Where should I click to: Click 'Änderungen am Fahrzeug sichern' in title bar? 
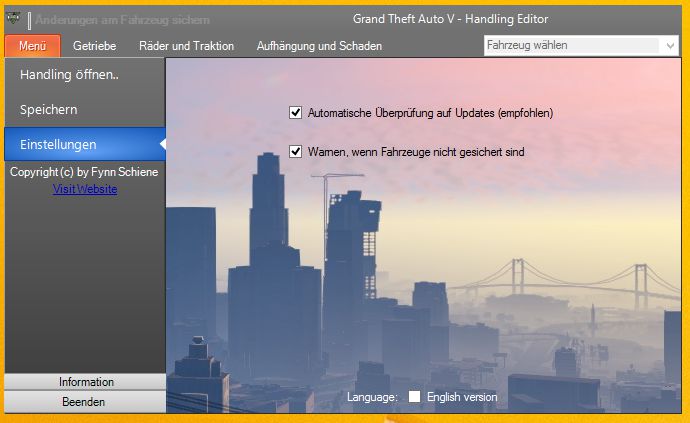pyautogui.click(x=122, y=20)
